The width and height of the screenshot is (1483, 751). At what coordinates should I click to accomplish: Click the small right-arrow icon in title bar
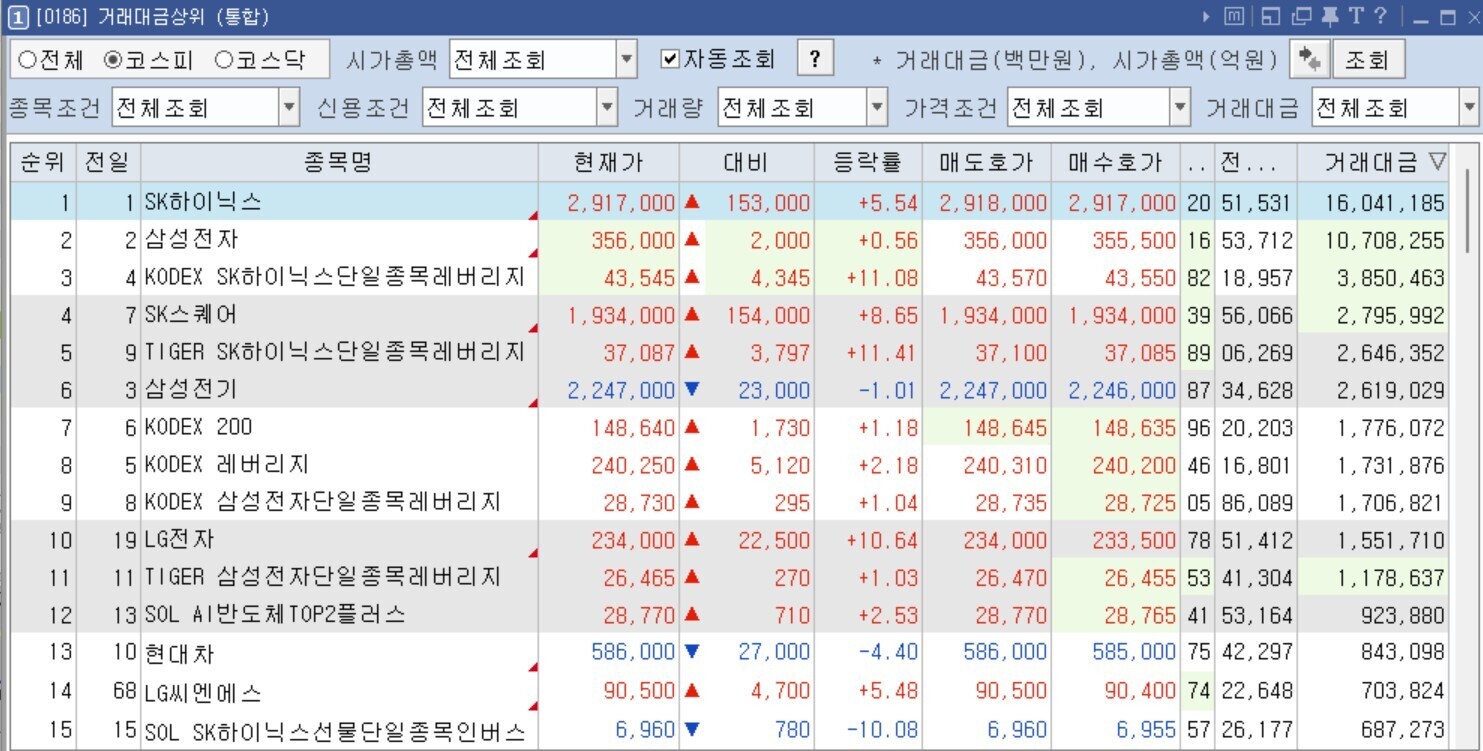(x=1207, y=17)
